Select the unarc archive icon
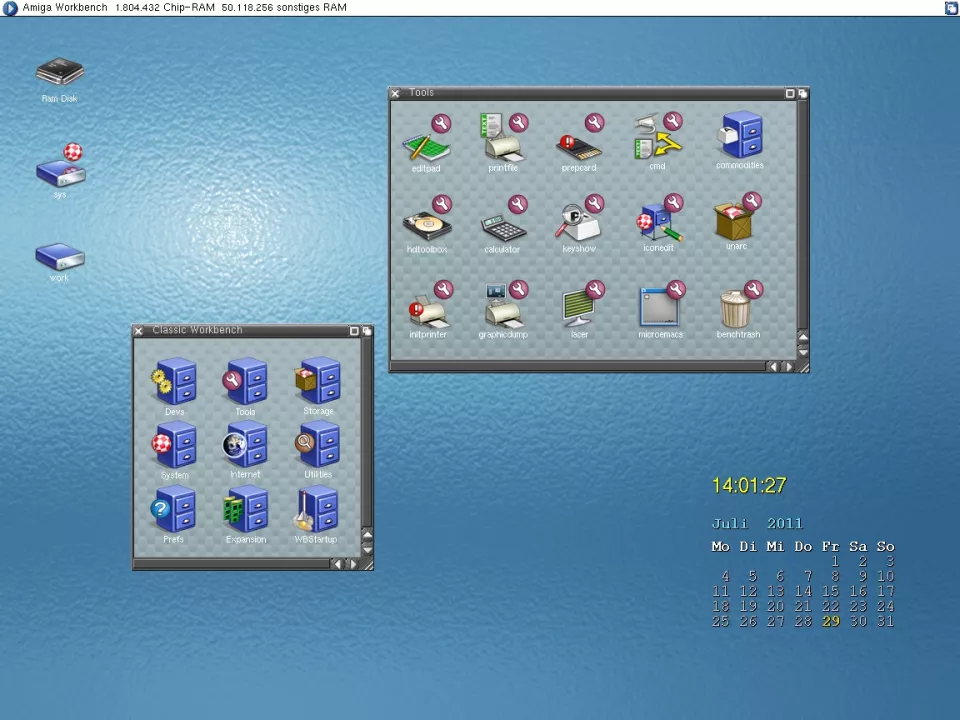Viewport: 960px width, 720px height. pyautogui.click(x=736, y=220)
